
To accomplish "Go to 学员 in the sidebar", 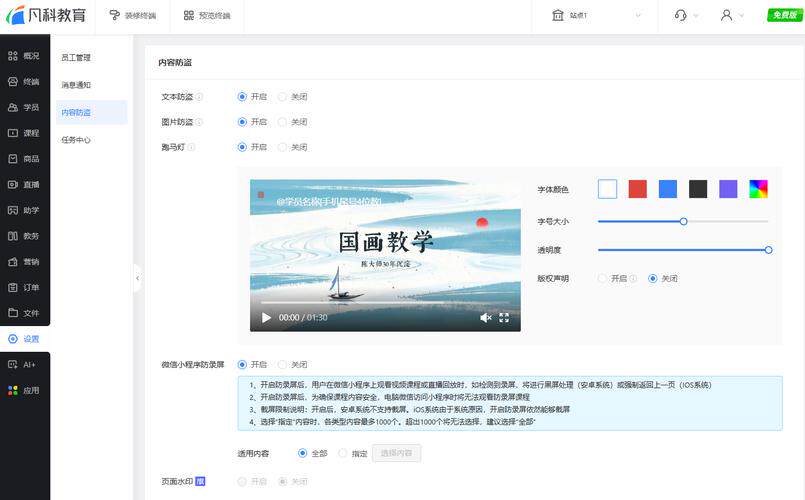I will (24, 107).
